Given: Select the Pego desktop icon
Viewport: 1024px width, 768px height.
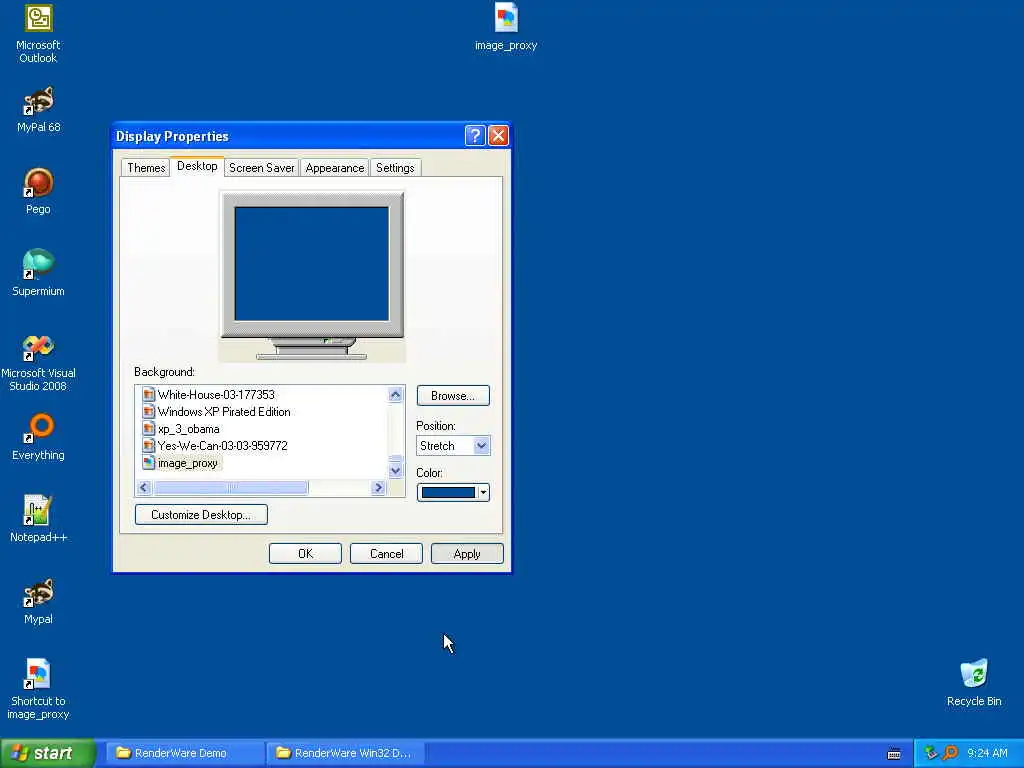Looking at the screenshot, I should click(39, 191).
